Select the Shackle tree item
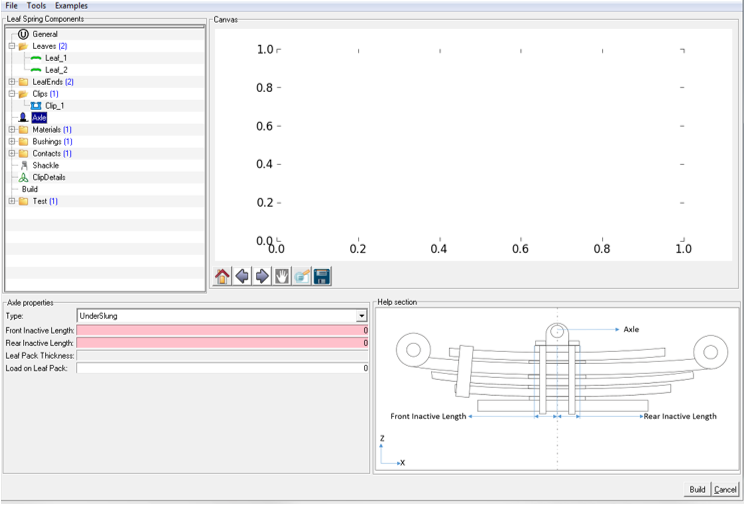The image size is (748, 506). tap(46, 165)
